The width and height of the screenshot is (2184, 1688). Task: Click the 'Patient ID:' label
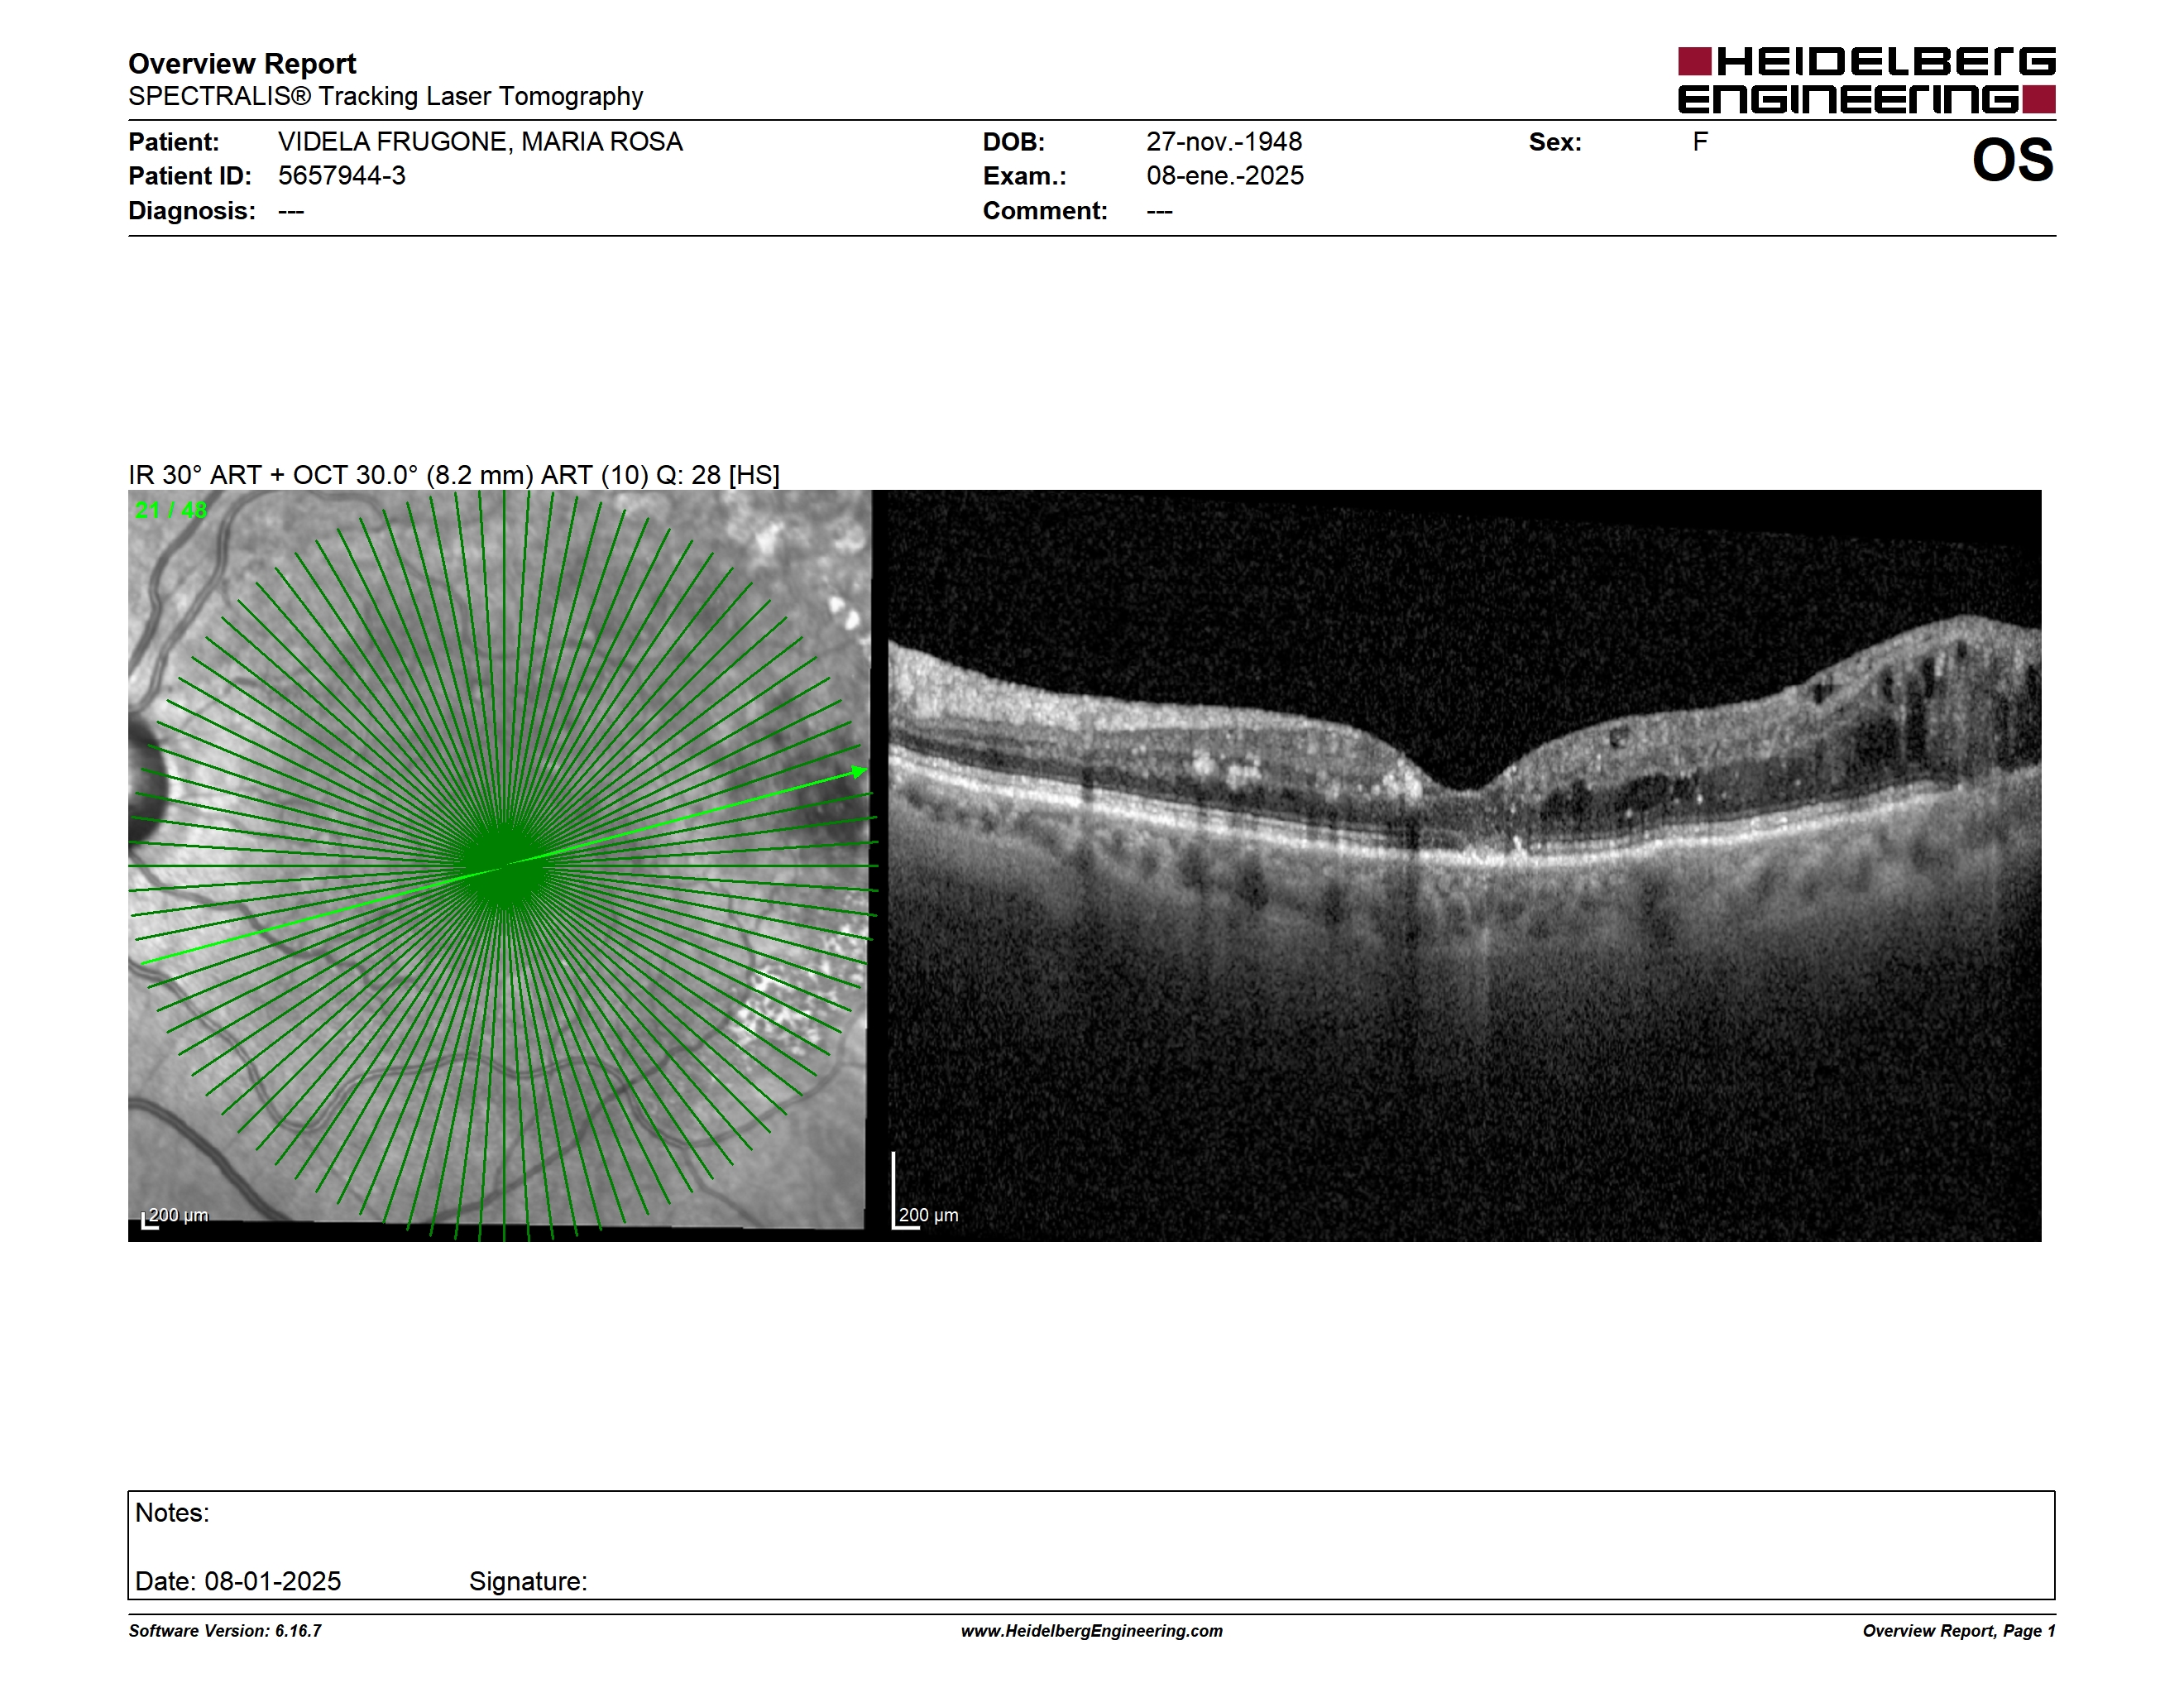[x=190, y=176]
